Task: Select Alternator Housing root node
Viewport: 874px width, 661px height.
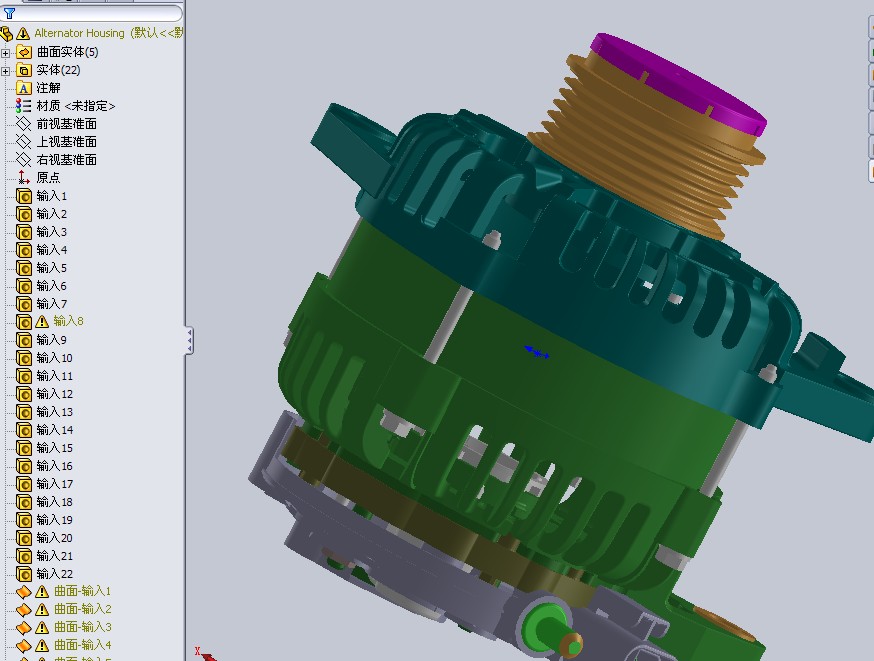Action: (x=108, y=33)
